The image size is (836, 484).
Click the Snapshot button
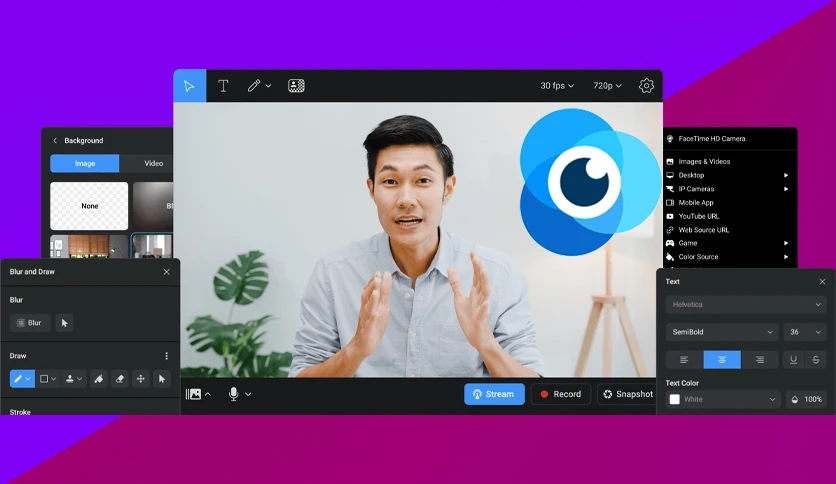(x=628, y=394)
